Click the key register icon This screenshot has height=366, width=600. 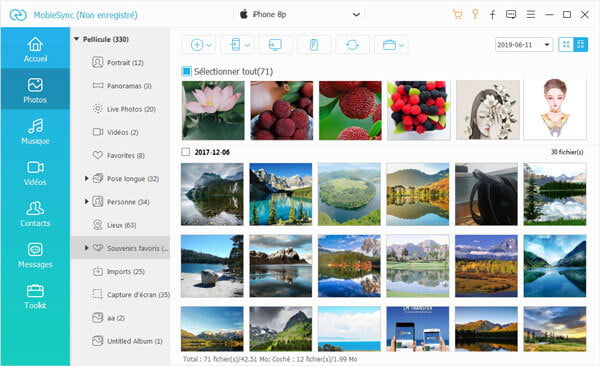[x=475, y=15]
